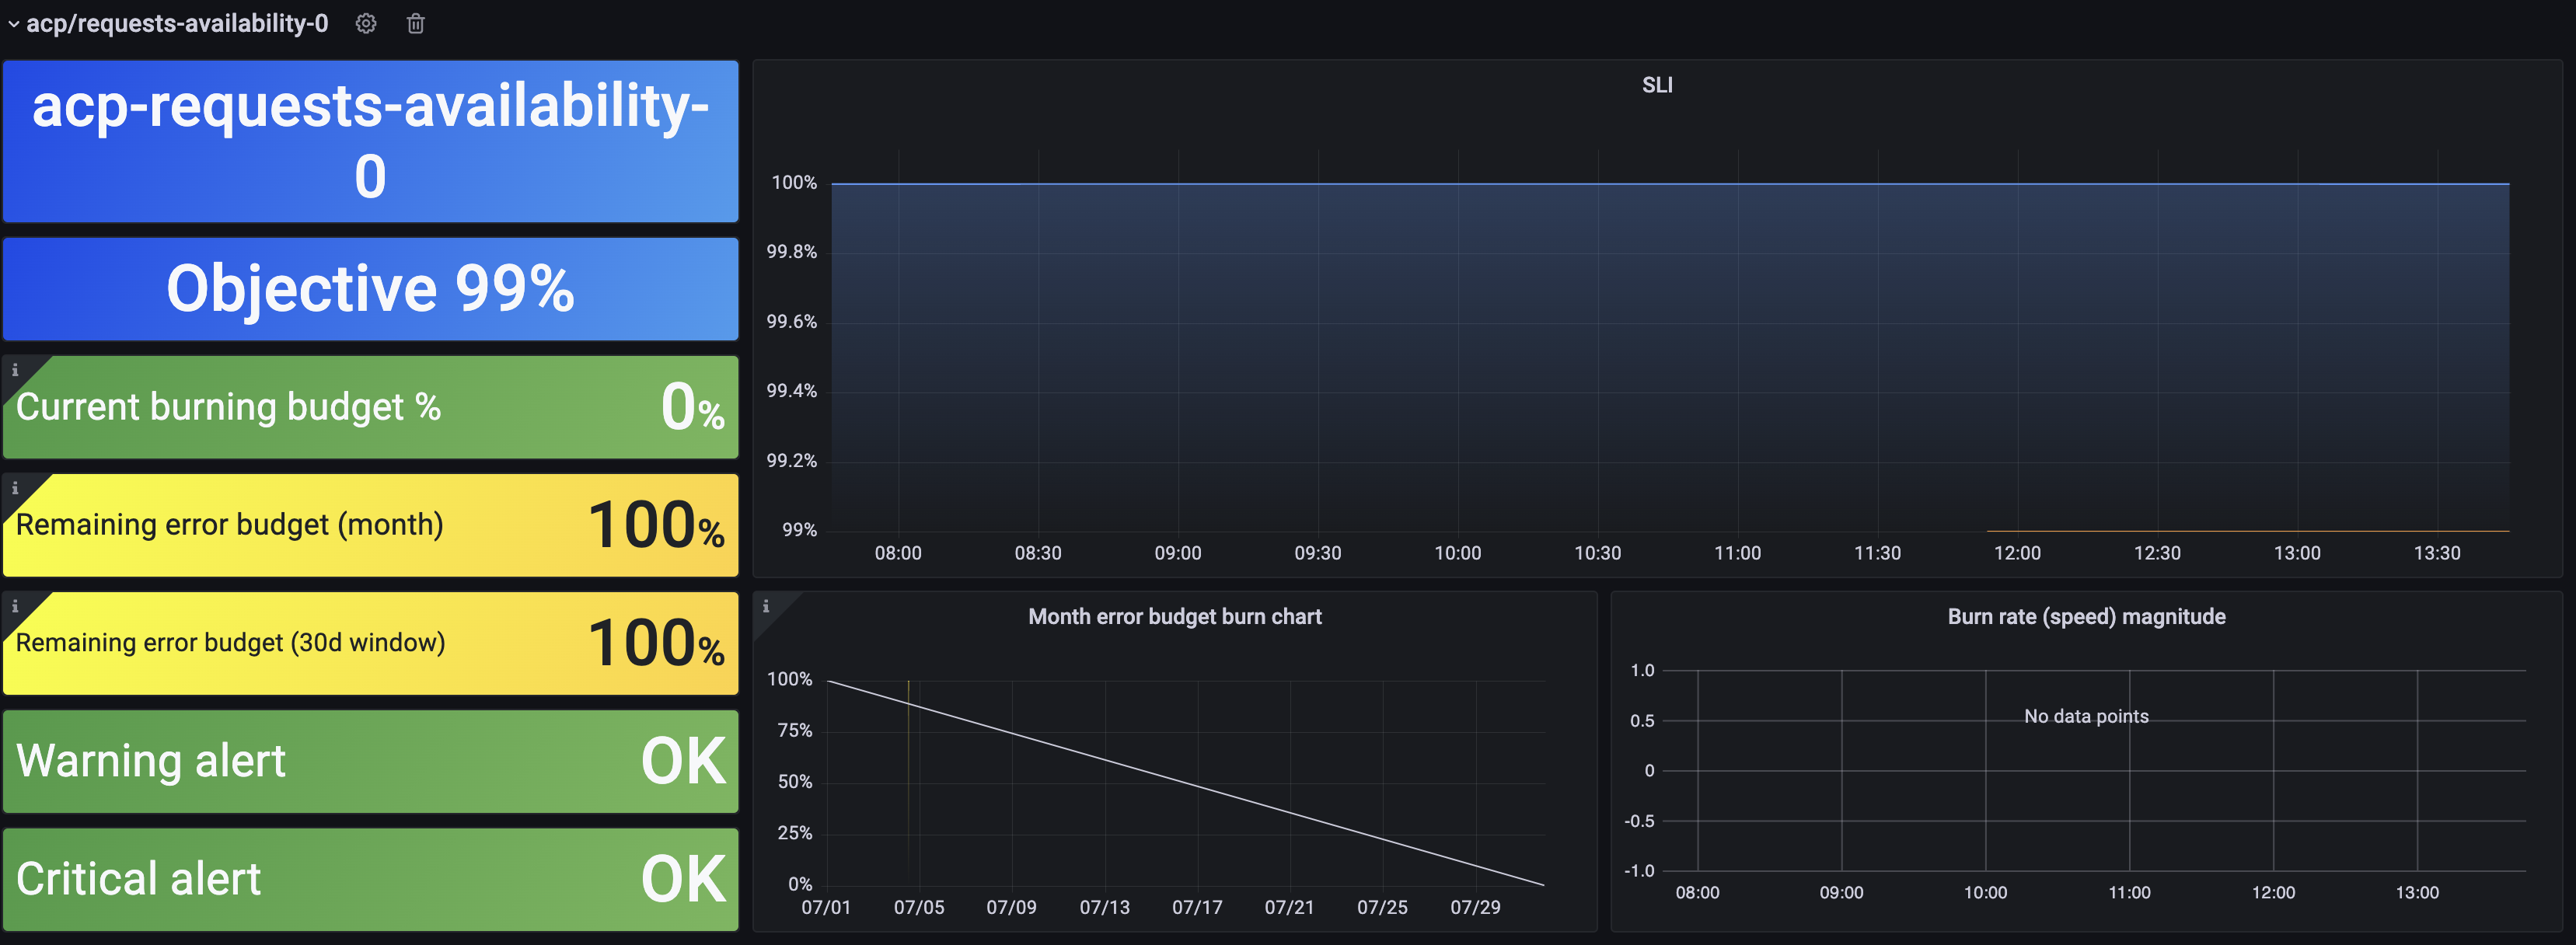Click info icon on Remaining error budget (month)
Viewport: 2576px width, 945px height.
click(15, 488)
